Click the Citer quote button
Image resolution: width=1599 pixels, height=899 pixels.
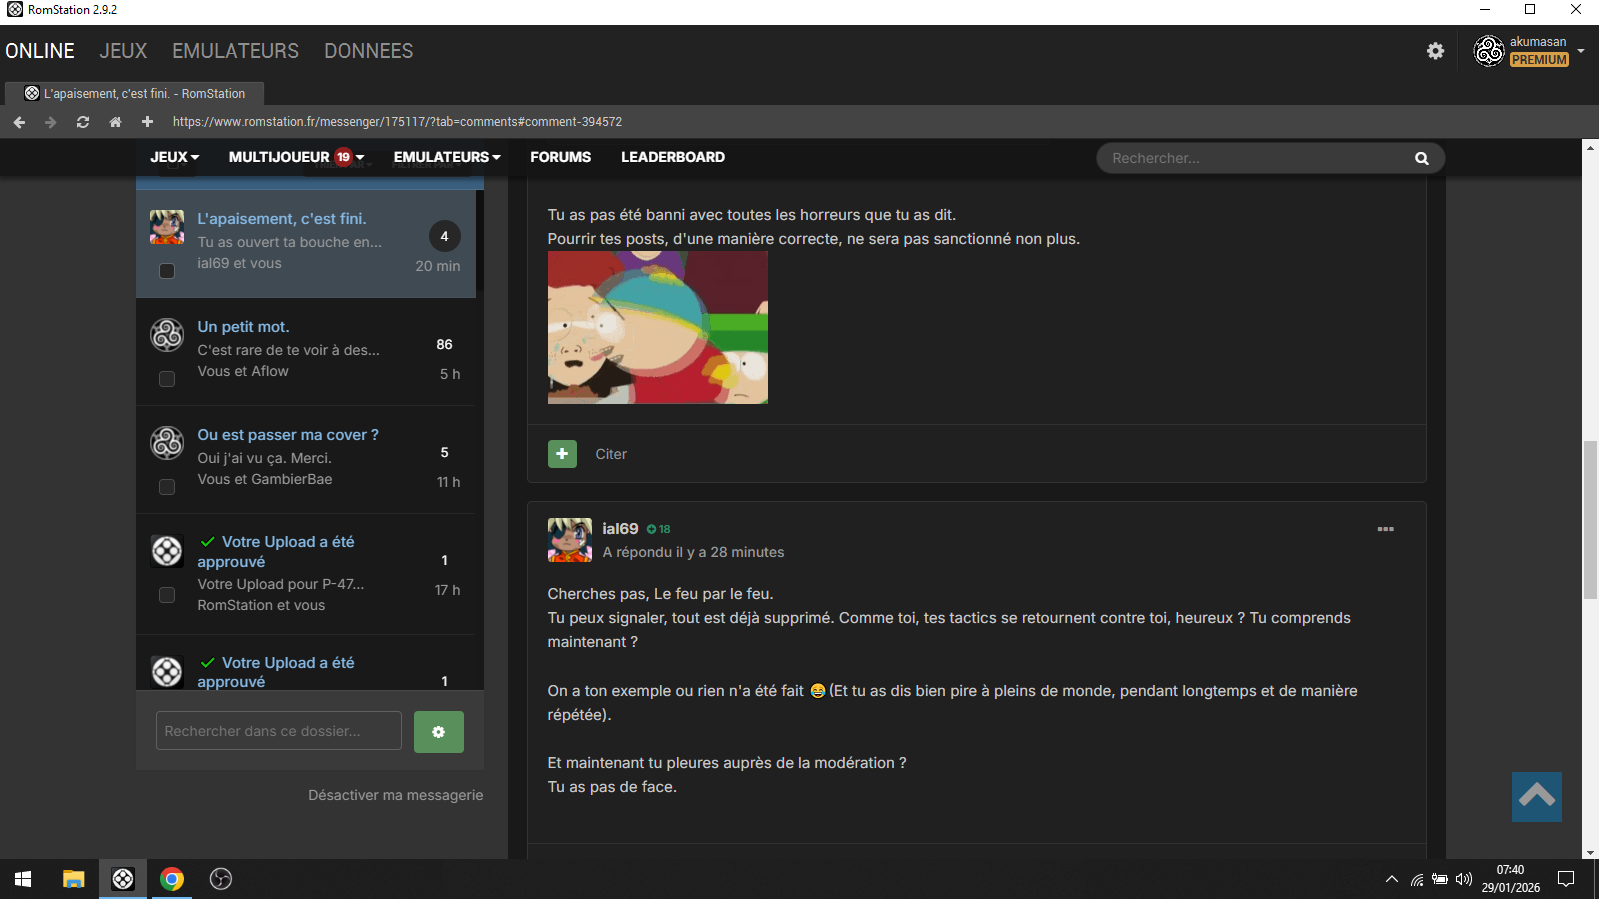(610, 454)
